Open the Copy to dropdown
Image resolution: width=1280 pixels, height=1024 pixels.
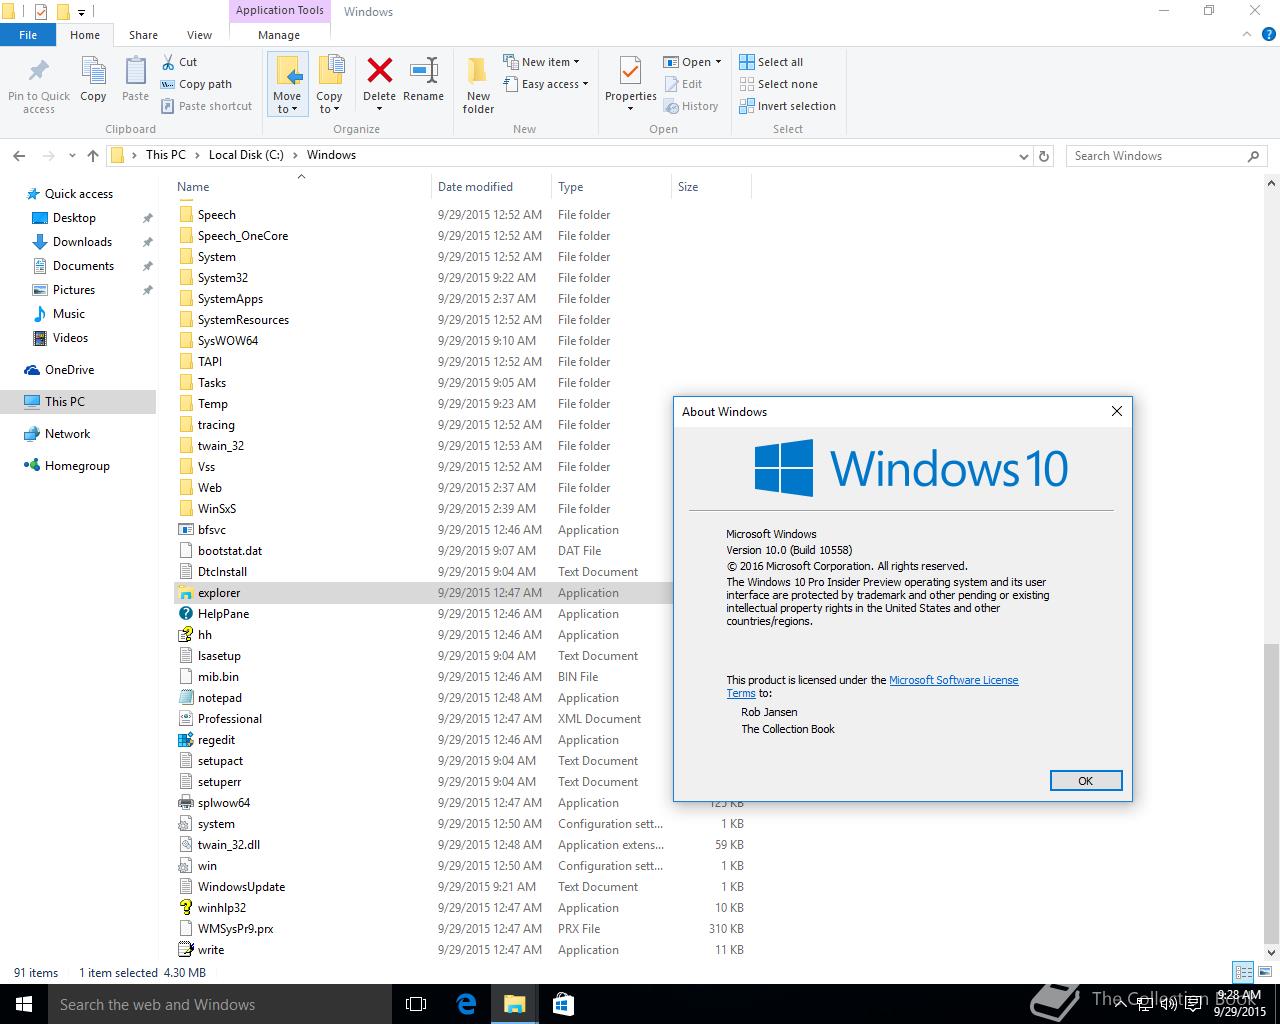(329, 110)
